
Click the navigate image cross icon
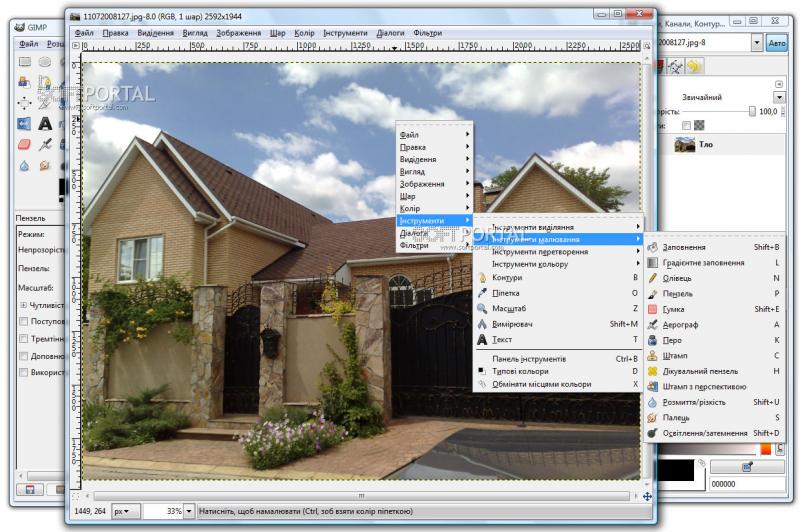coord(647,496)
